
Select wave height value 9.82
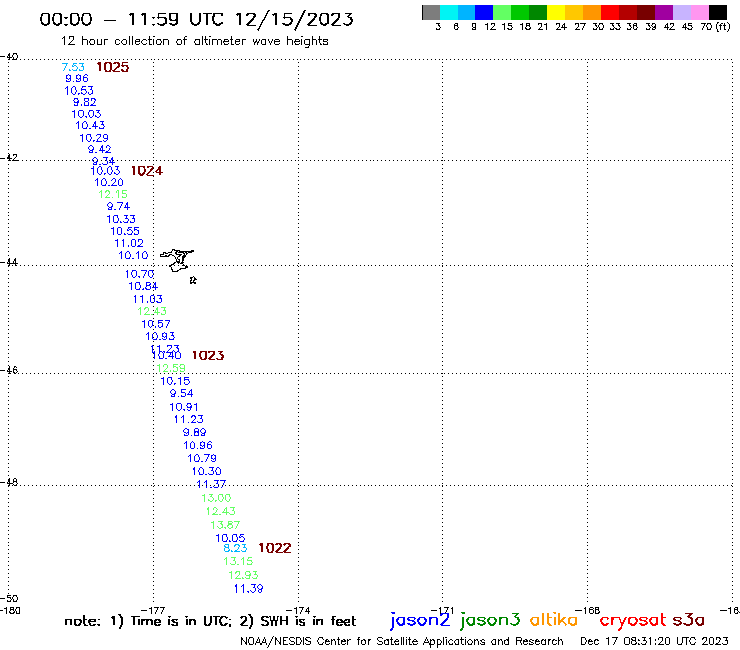pyautogui.click(x=84, y=102)
